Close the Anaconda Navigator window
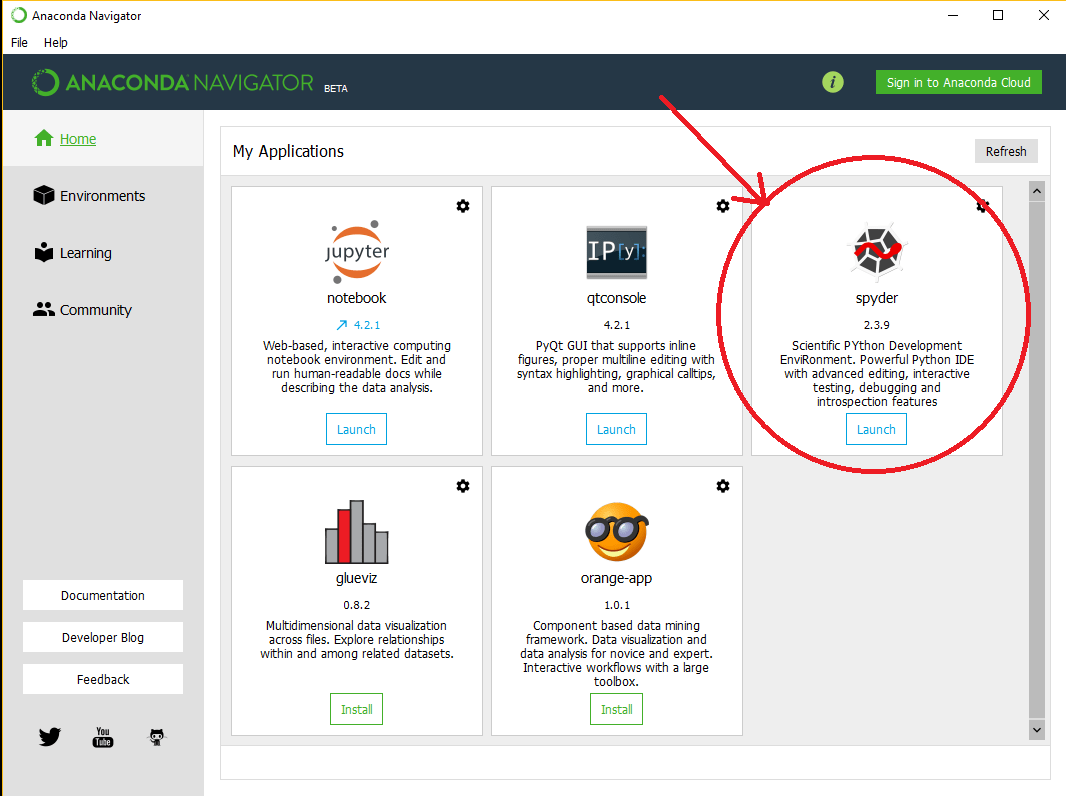This screenshot has height=796, width=1066. pos(1044,15)
